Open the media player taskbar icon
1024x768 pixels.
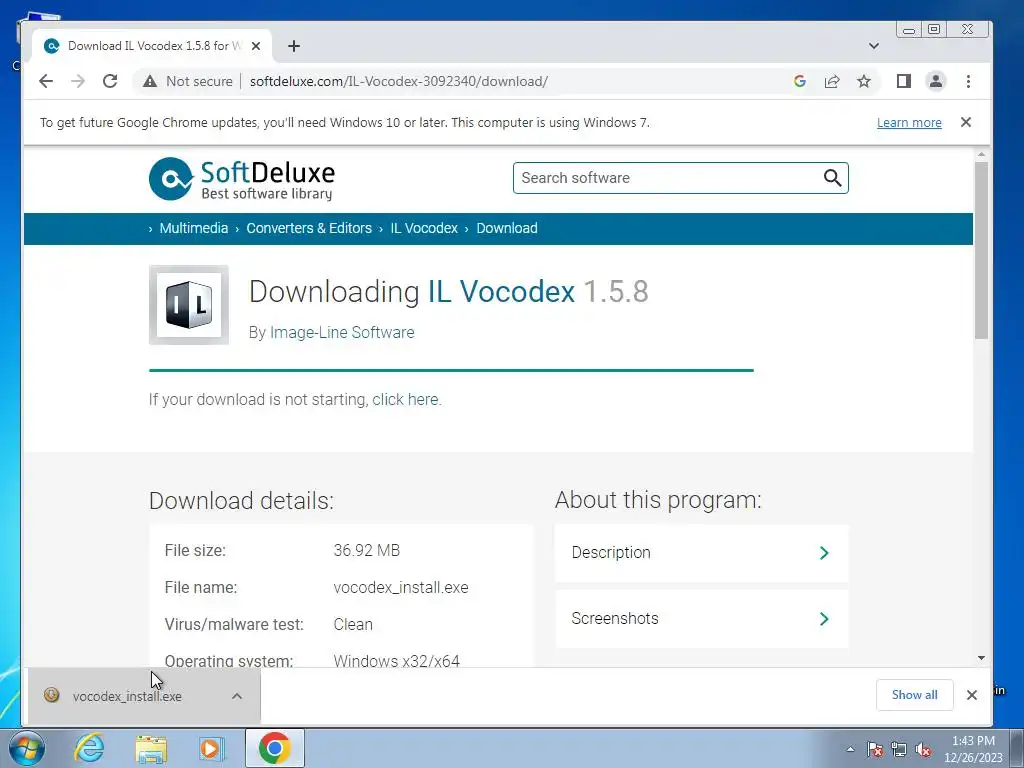pos(211,748)
